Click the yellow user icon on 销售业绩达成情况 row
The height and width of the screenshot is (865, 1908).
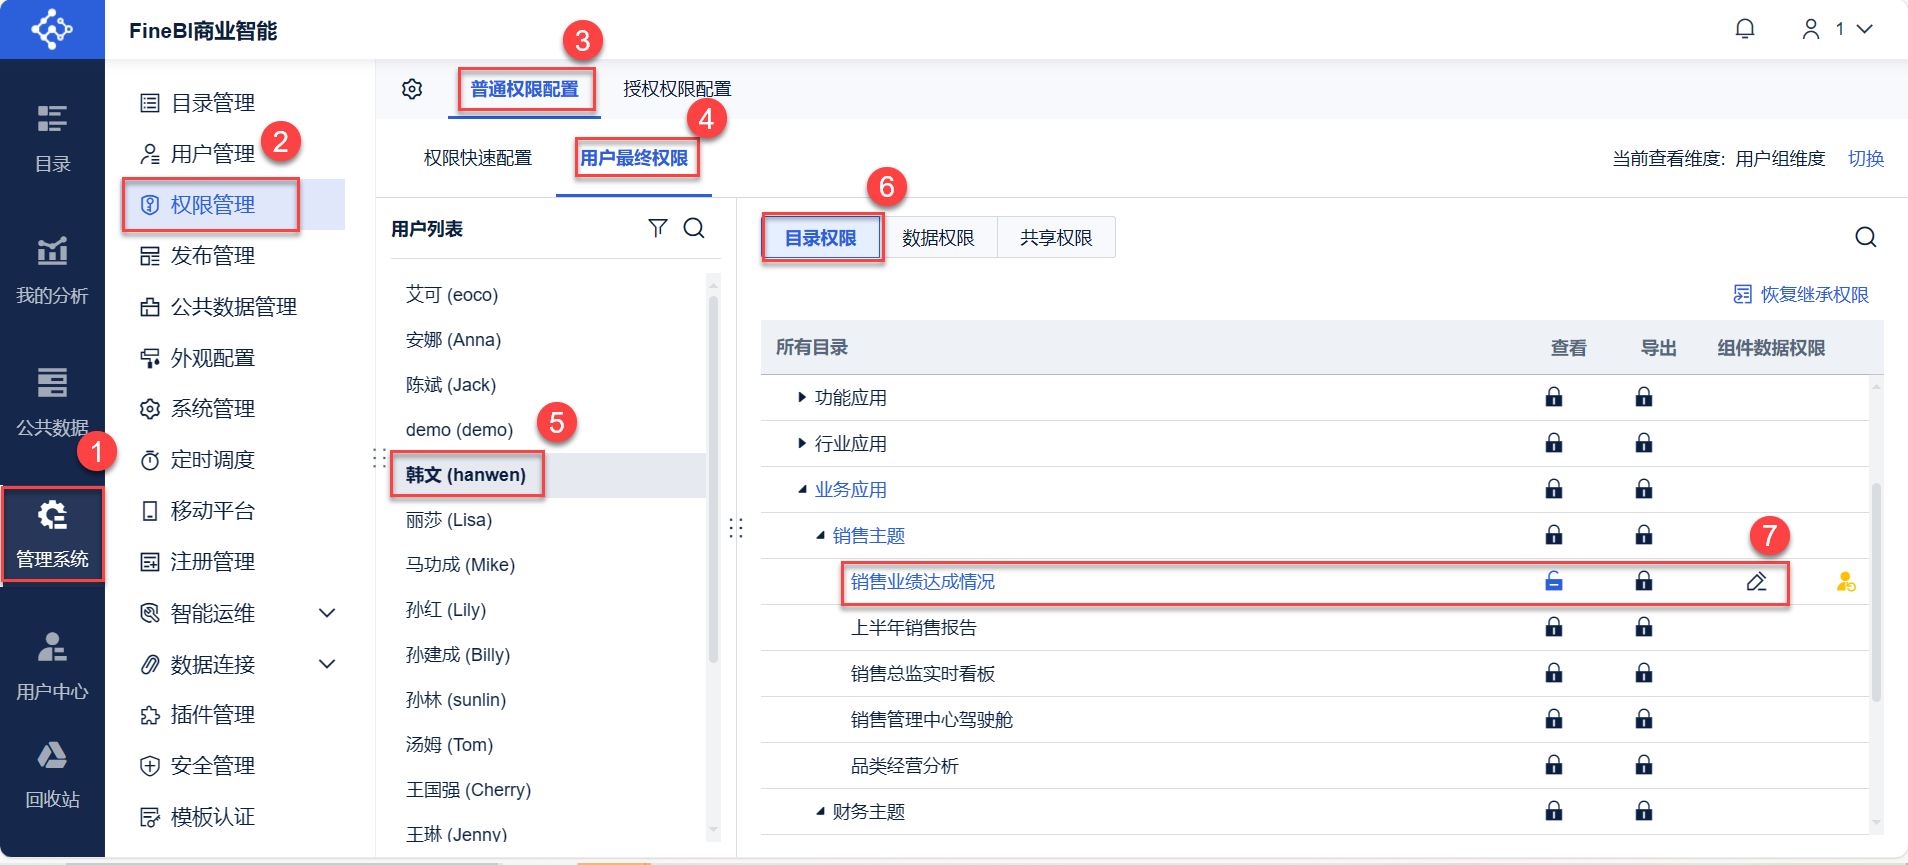pyautogui.click(x=1845, y=582)
